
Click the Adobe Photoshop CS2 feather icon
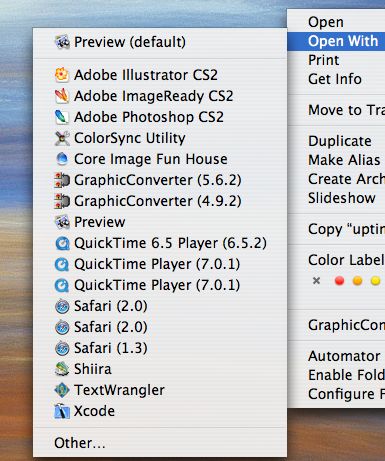coord(62,117)
